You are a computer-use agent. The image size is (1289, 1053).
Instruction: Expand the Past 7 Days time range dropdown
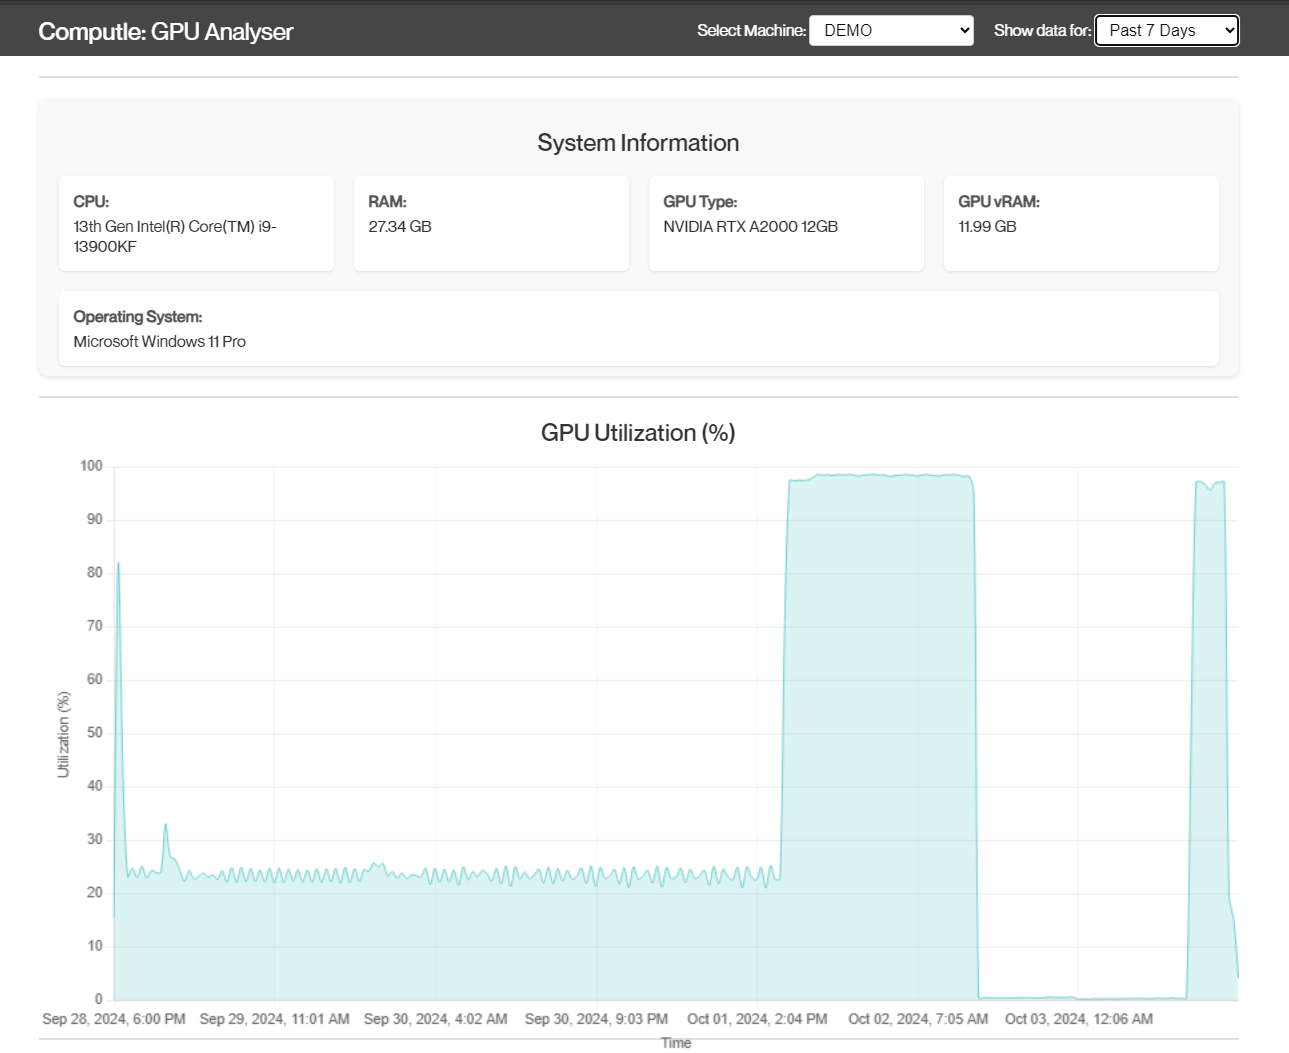pos(1166,30)
